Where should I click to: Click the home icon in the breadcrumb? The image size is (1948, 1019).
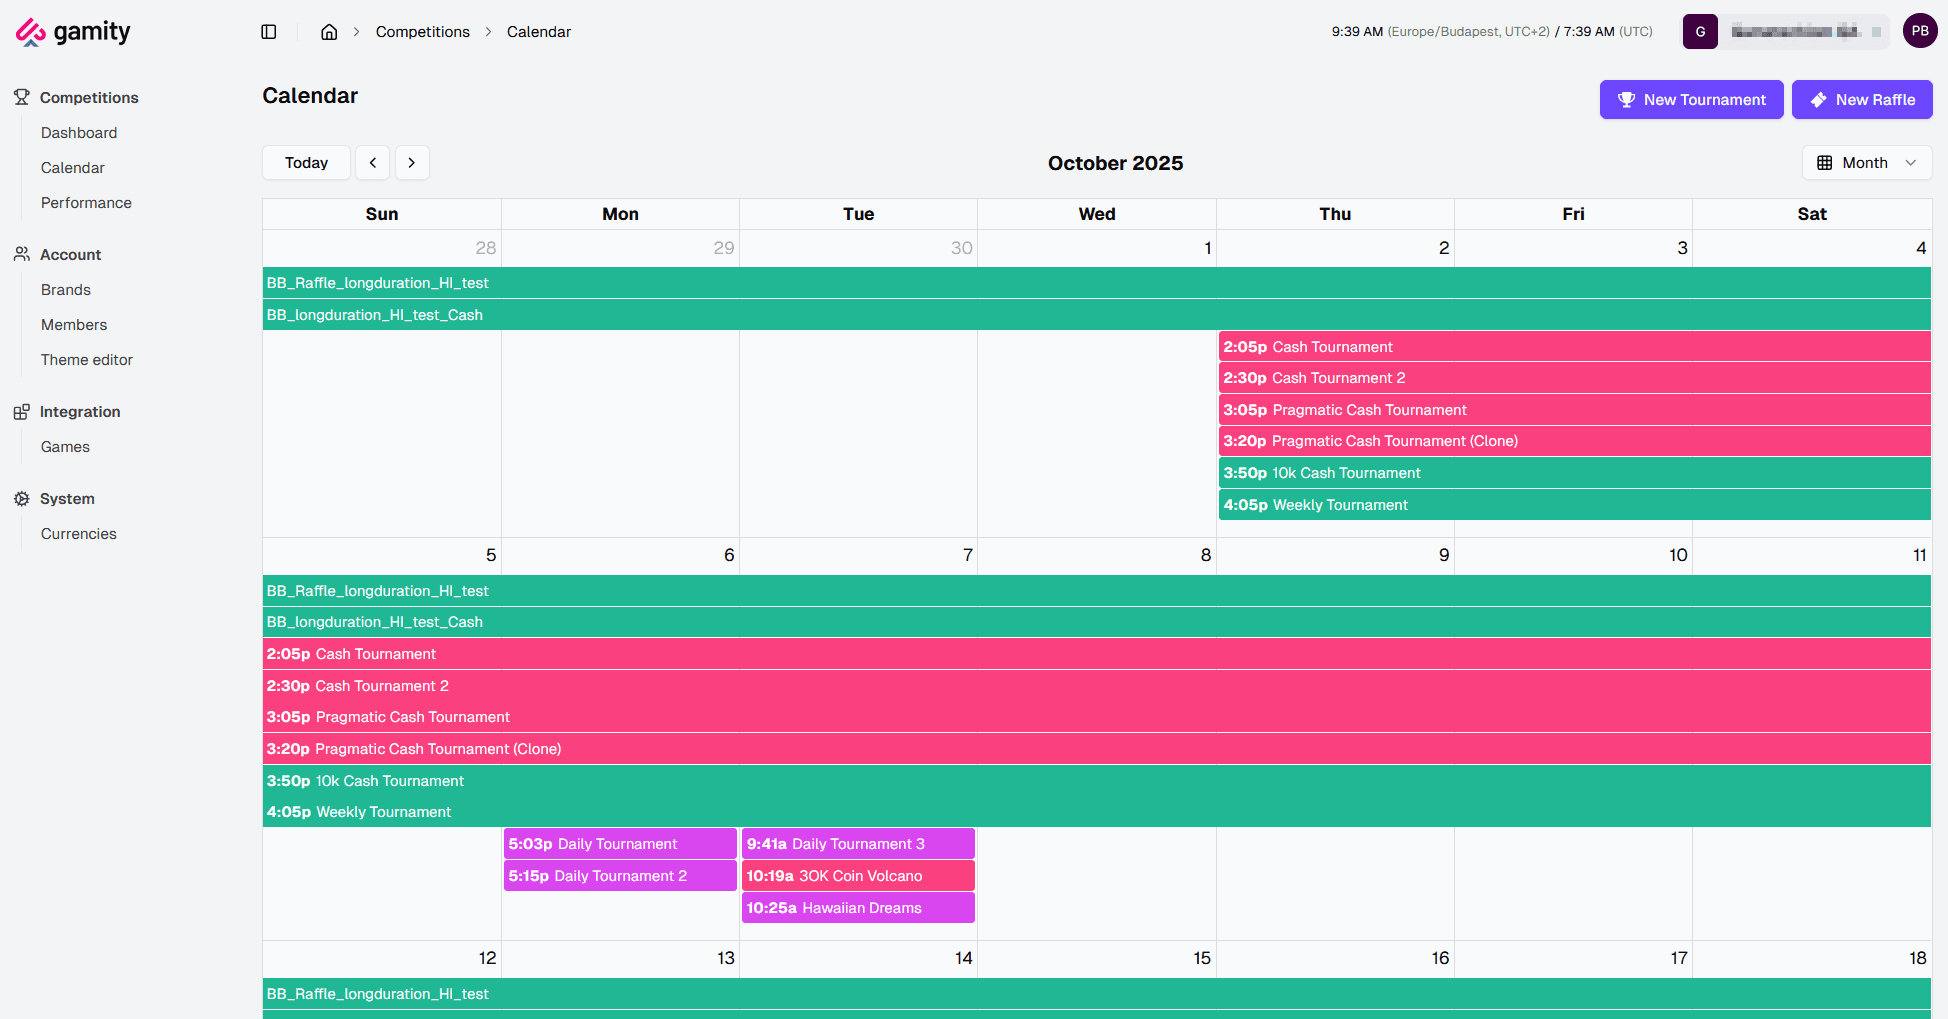(329, 31)
